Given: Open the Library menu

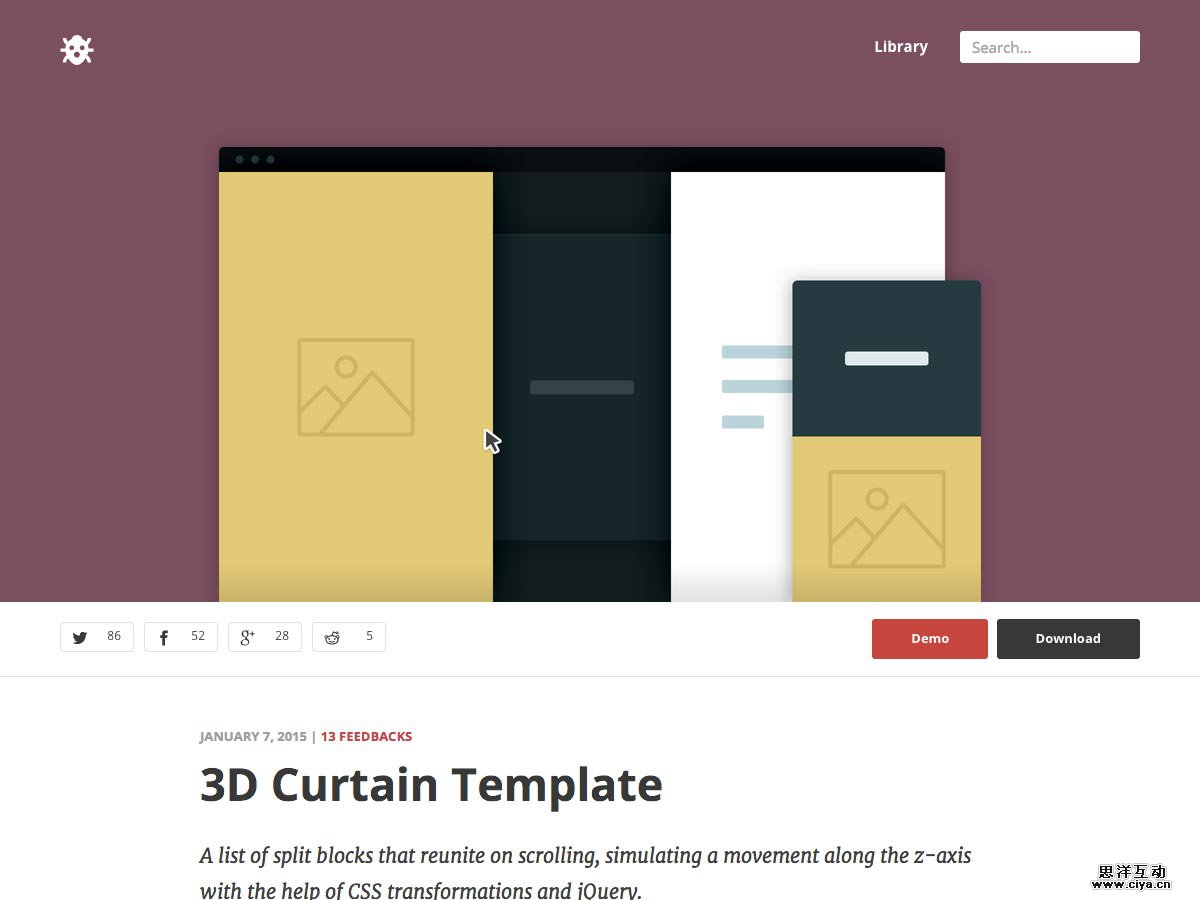Looking at the screenshot, I should click(900, 46).
